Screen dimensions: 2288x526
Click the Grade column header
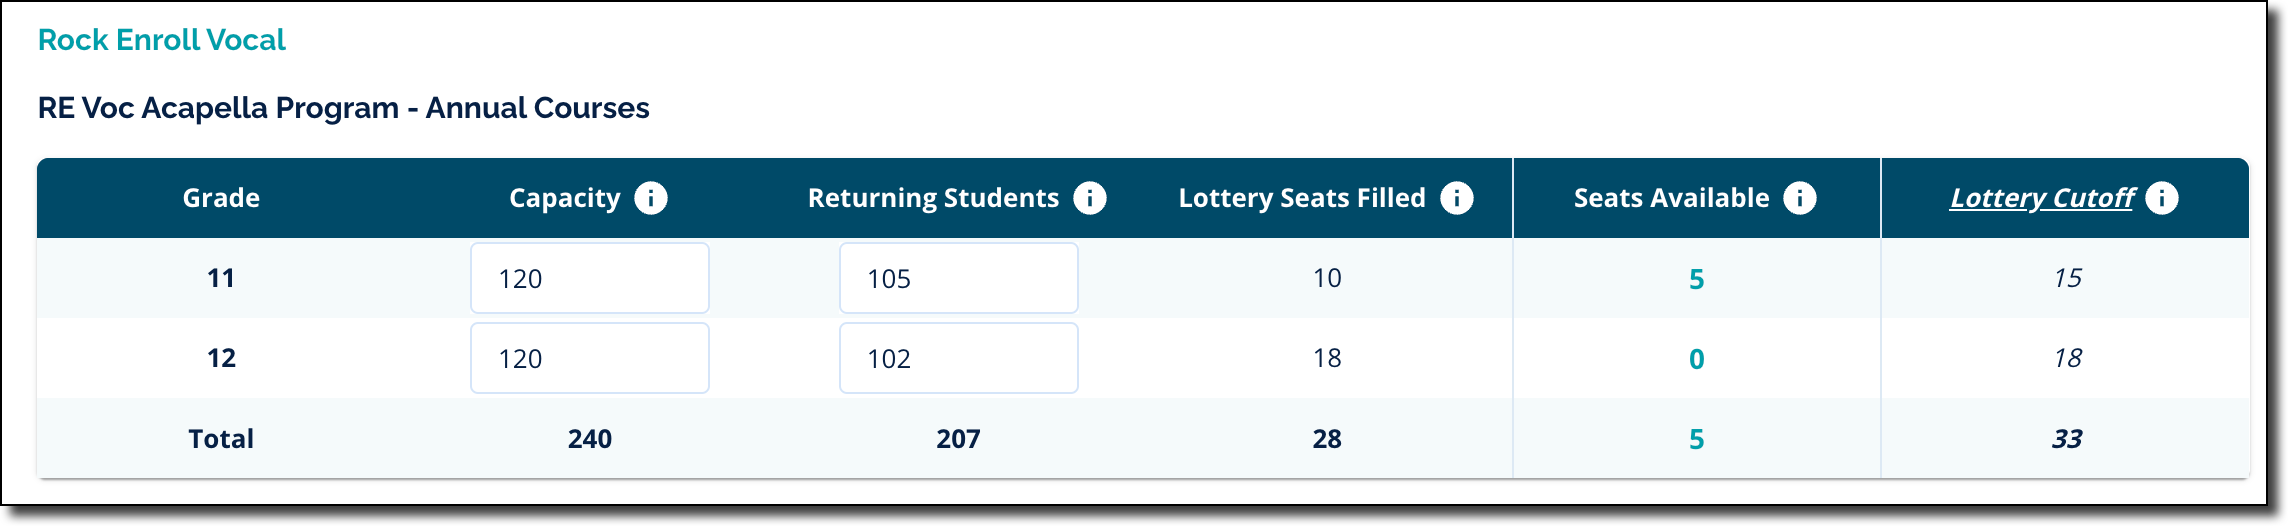coord(221,198)
